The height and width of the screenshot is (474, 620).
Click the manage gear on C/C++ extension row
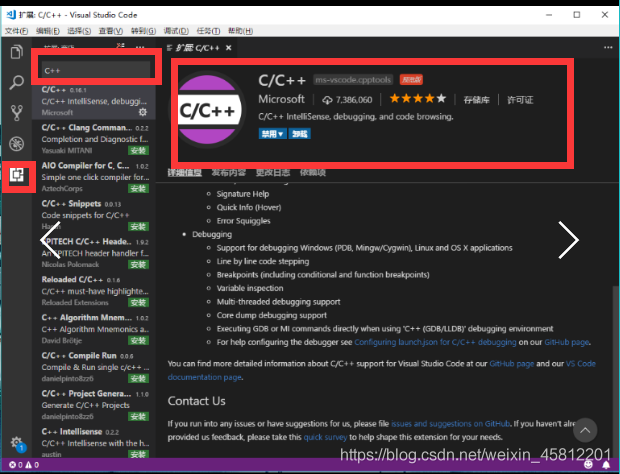(x=143, y=112)
